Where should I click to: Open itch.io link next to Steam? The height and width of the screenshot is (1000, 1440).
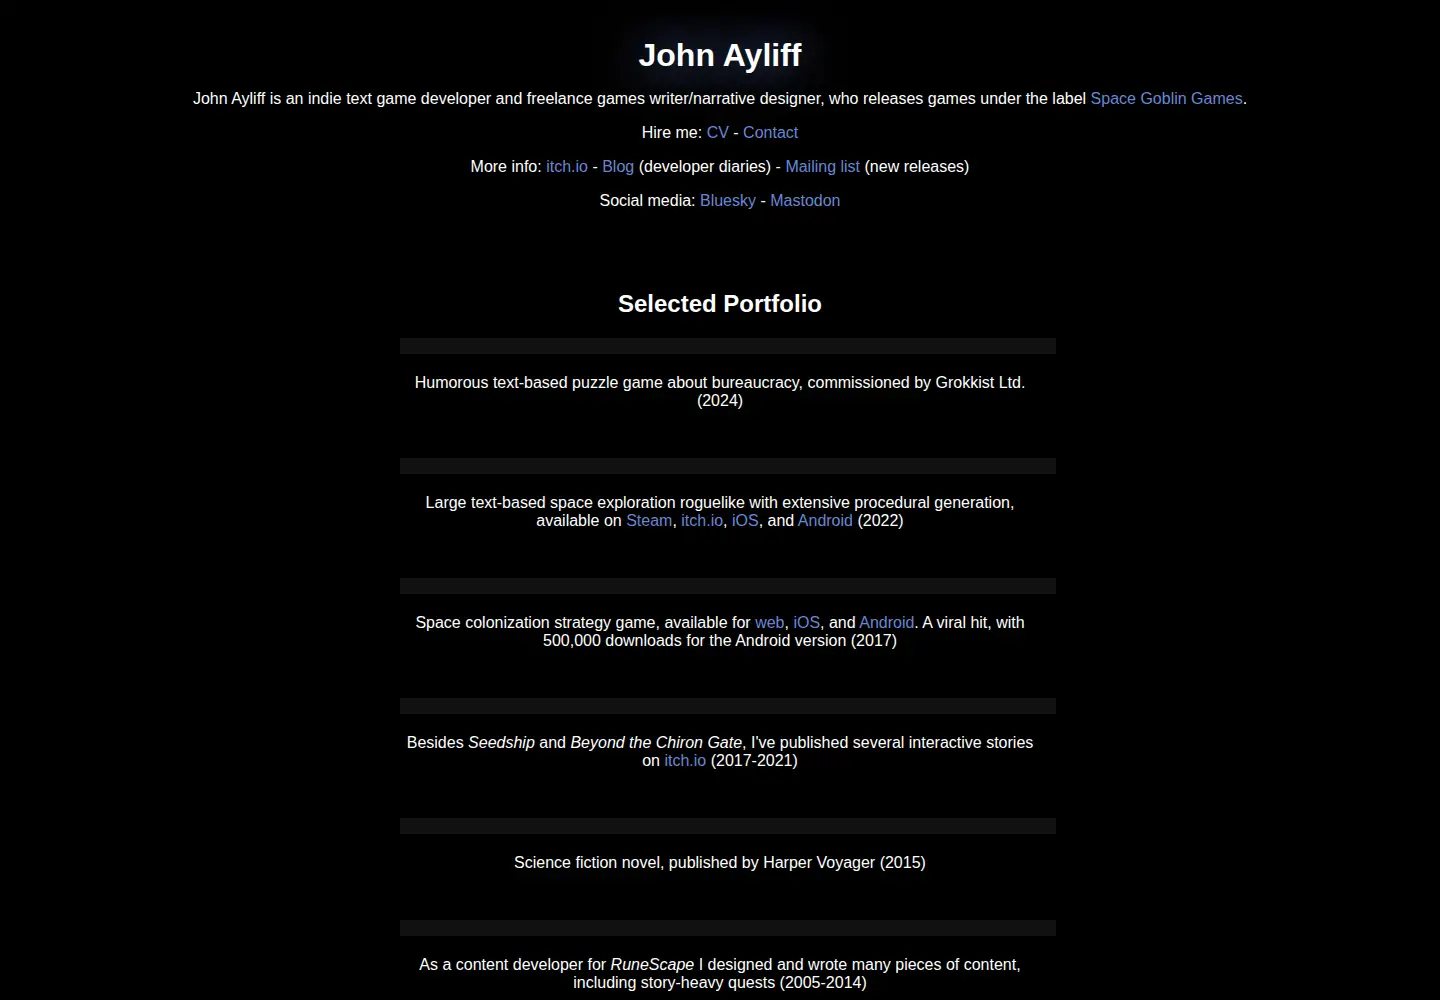[x=702, y=520]
